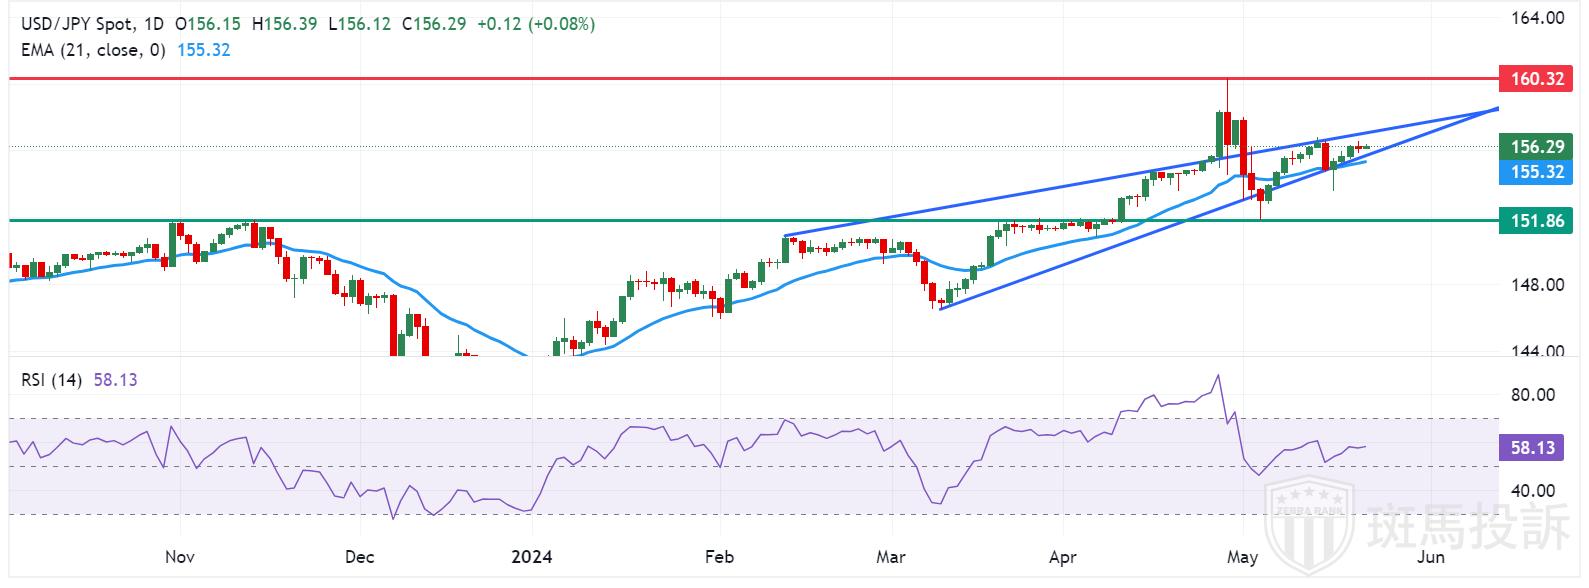Click the +0.12 (+0.08%) change value
The image size is (1589, 588).
click(x=535, y=24)
